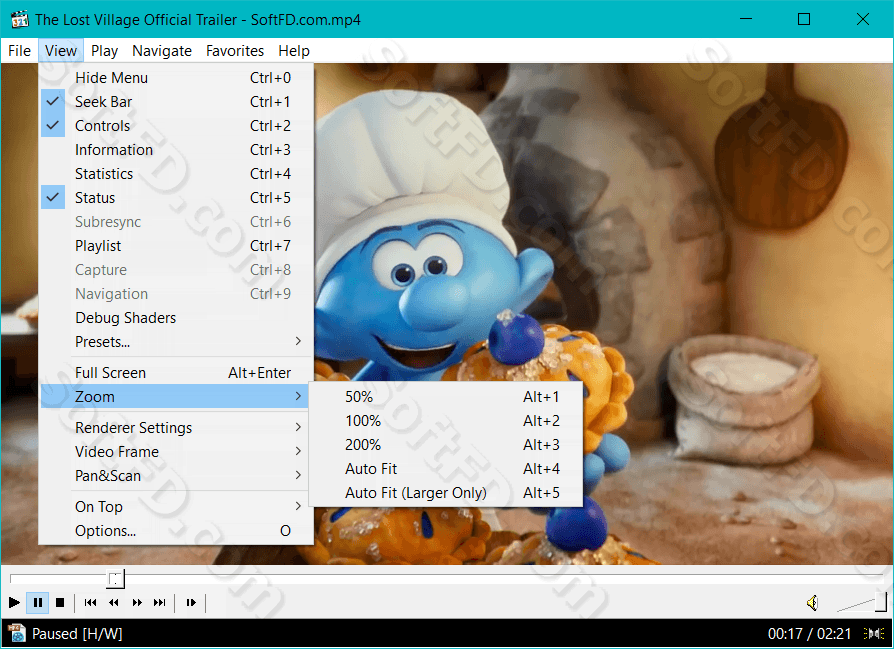Set zoom to 50%
Image resolution: width=894 pixels, height=649 pixels.
pyautogui.click(x=446, y=396)
